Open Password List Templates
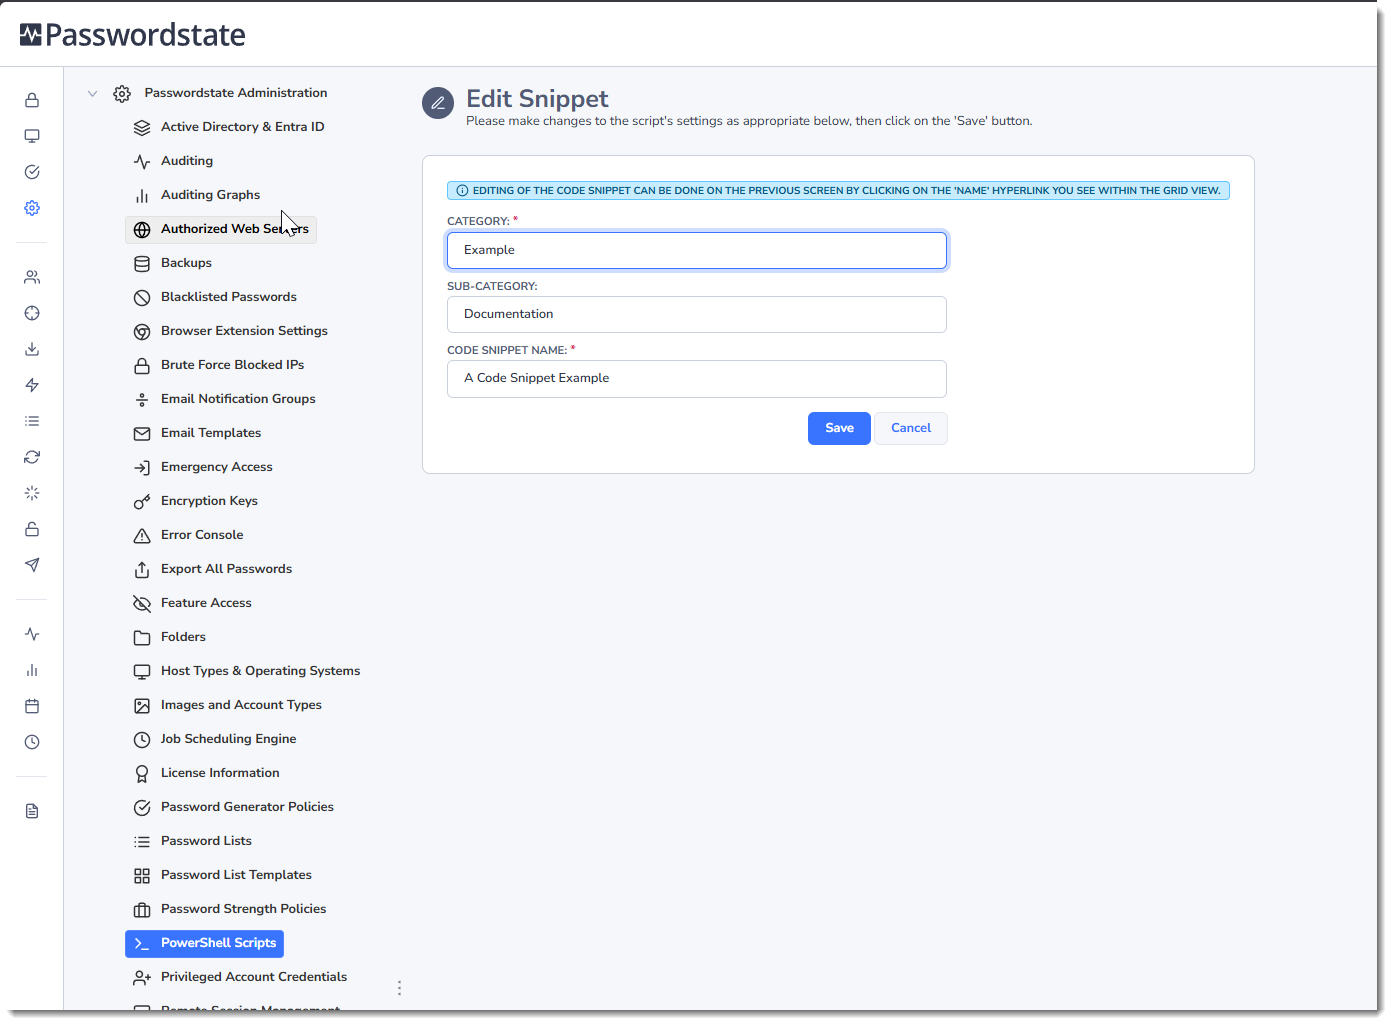 pyautogui.click(x=236, y=875)
